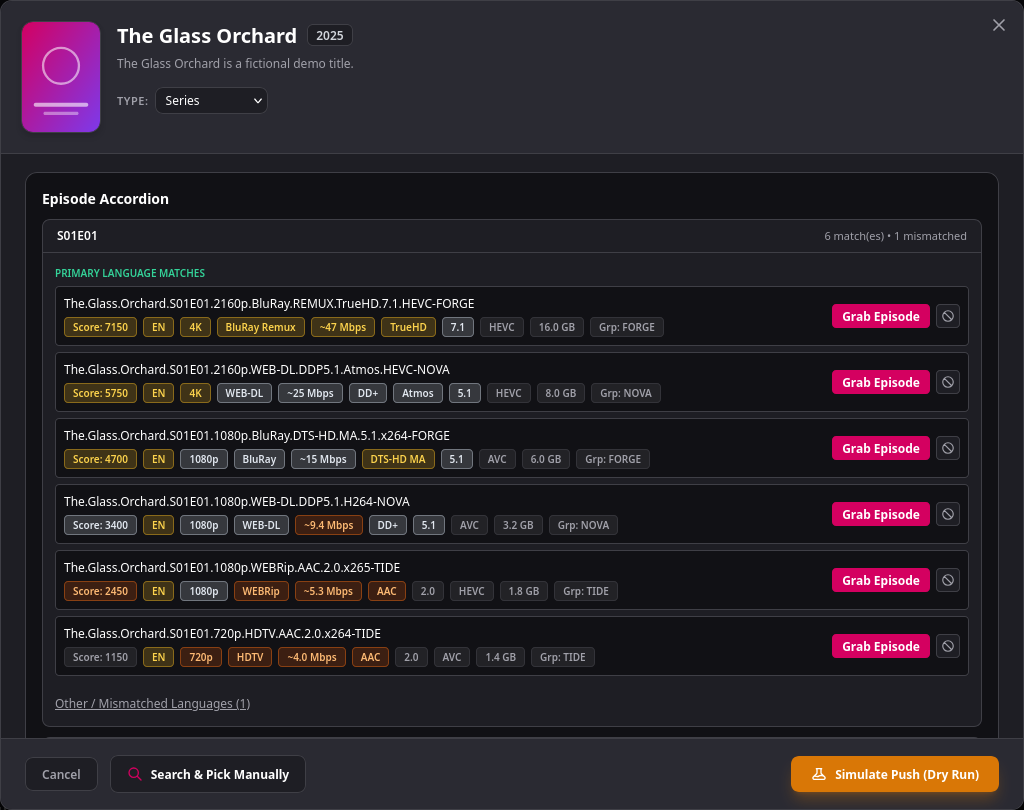The height and width of the screenshot is (810, 1024).
Task: Select the Score: 2450 badge
Action: pos(101,591)
